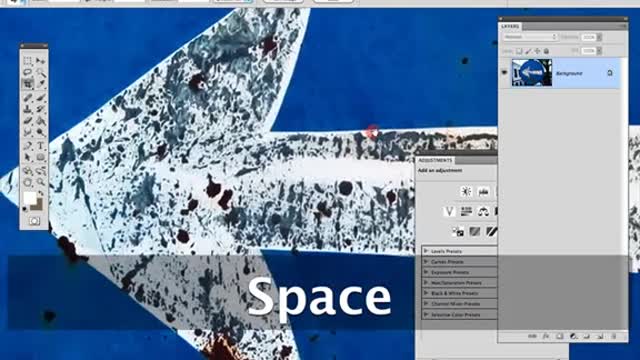This screenshot has width=640, height=360.
Task: Open the foreground color picker
Action: tap(30, 198)
